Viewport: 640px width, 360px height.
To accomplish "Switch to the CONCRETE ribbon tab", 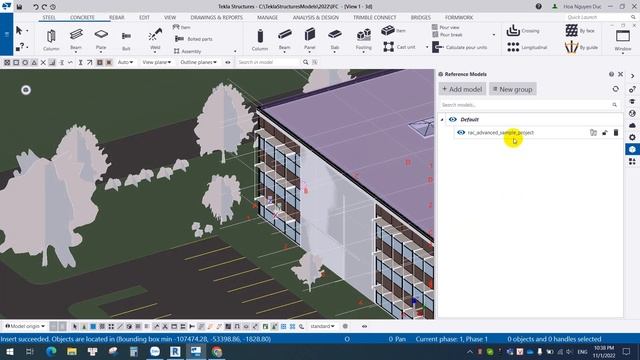I will pyautogui.click(x=82, y=18).
